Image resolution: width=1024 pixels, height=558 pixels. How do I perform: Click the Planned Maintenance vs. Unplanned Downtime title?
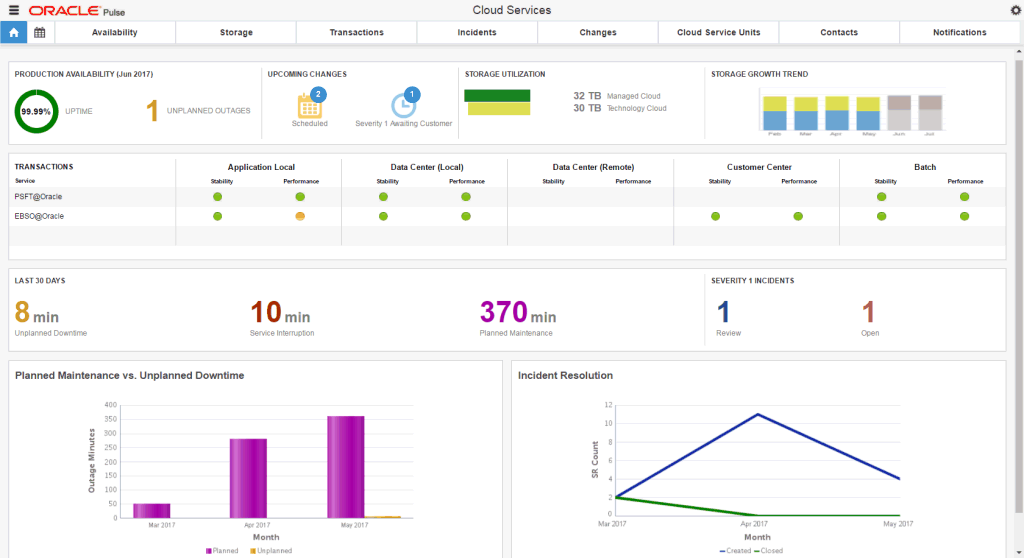click(x=129, y=376)
